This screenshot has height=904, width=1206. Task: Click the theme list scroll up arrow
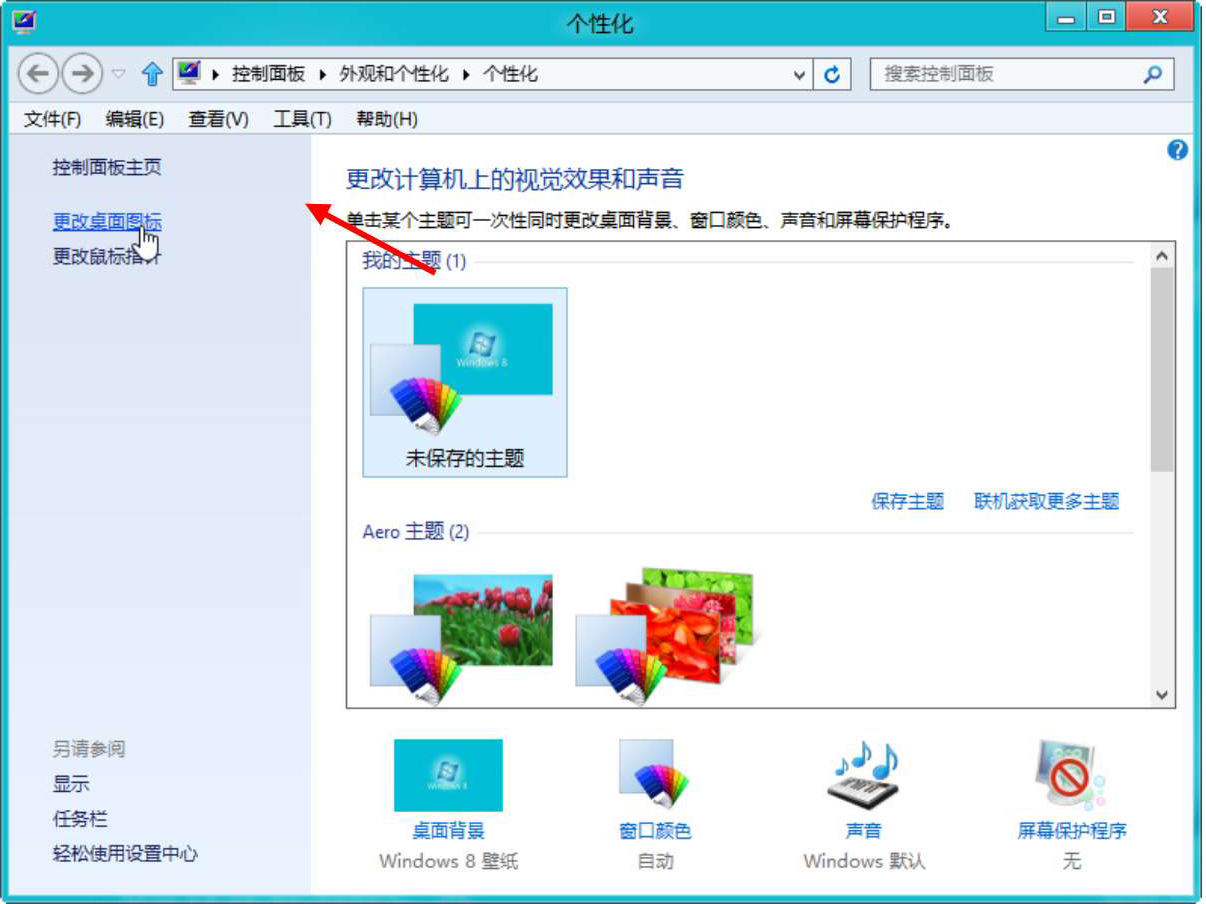click(1161, 256)
